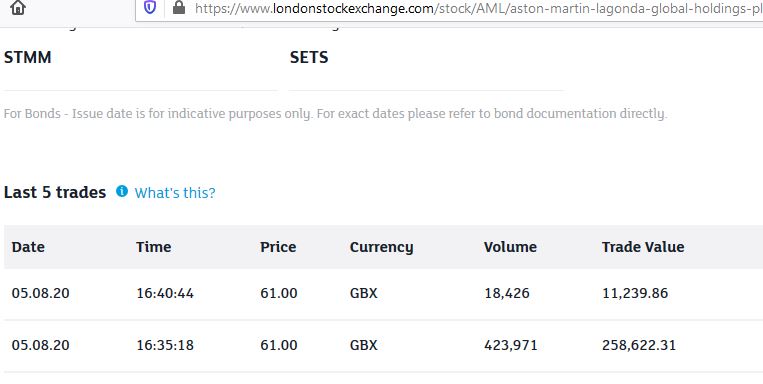Click the Currency column header

(x=382, y=247)
